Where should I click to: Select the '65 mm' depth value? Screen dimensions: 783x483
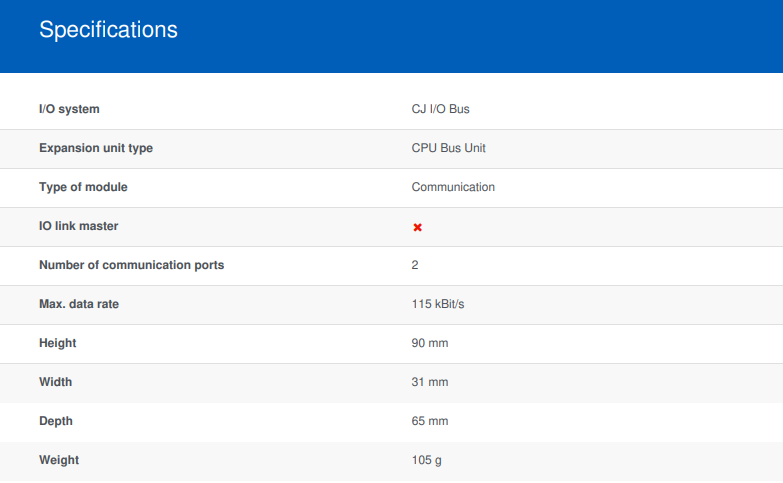430,421
